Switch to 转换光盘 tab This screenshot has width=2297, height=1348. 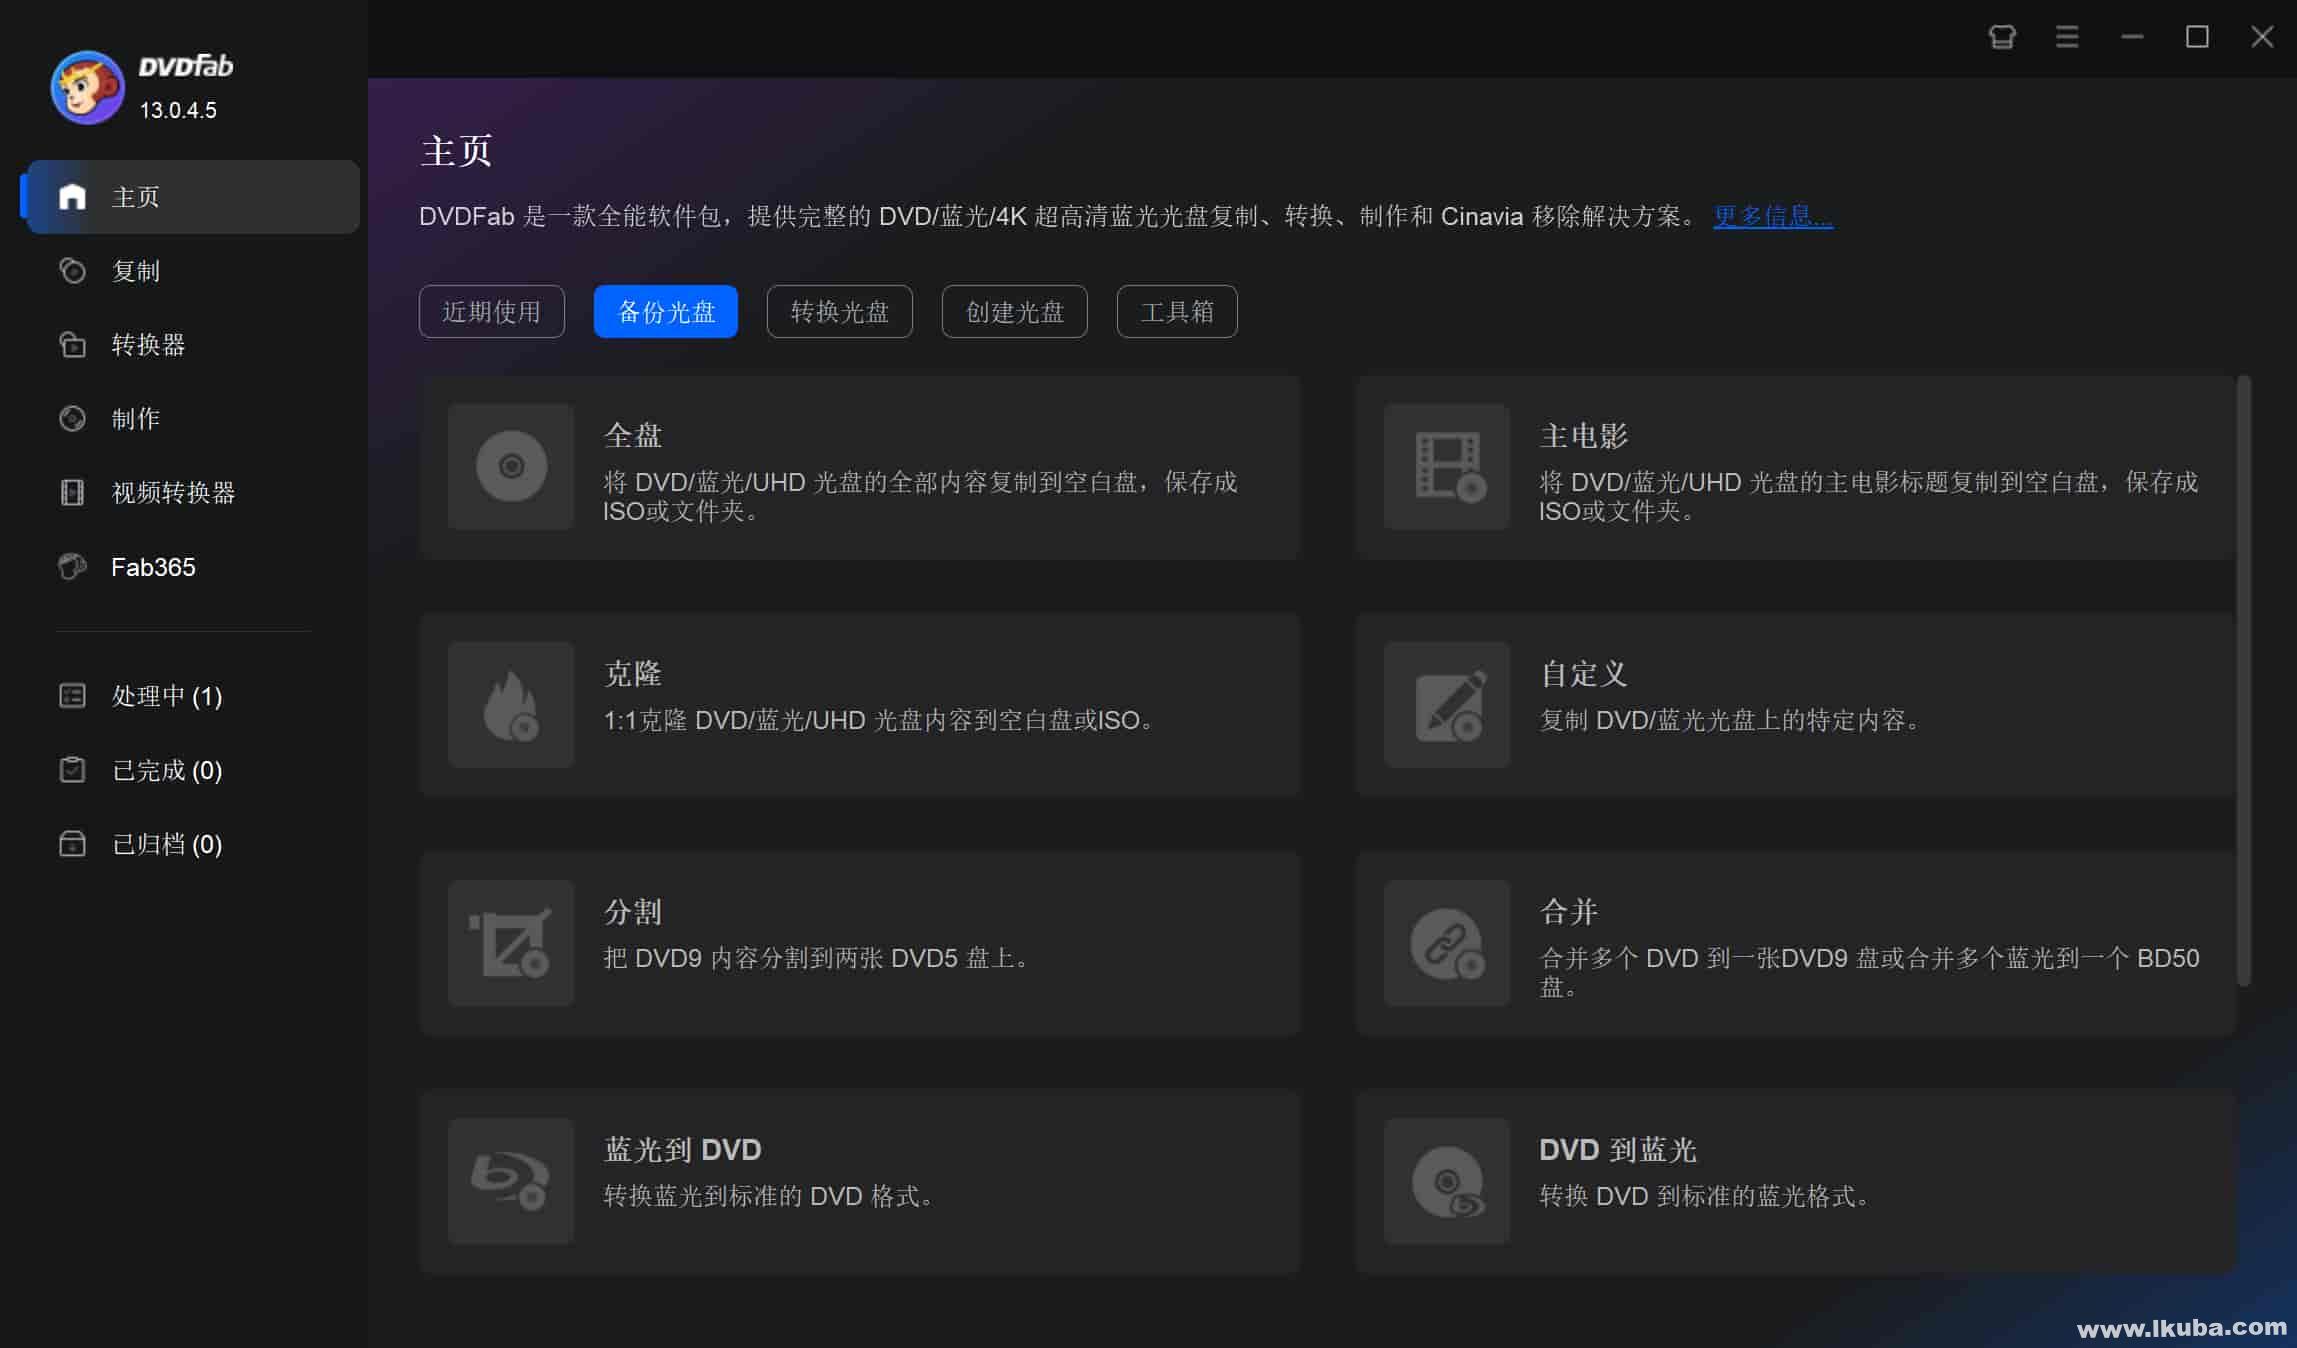point(840,312)
